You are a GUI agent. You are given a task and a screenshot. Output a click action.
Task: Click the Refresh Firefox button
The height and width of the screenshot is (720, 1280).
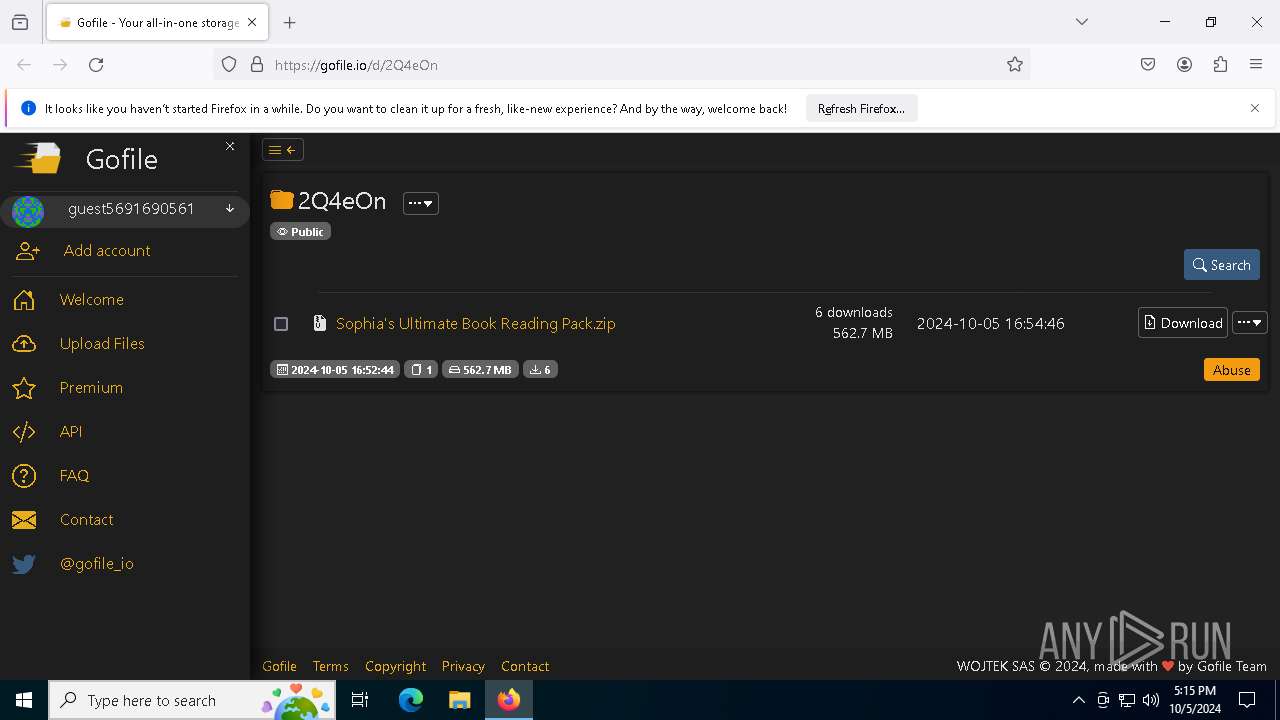[861, 108]
